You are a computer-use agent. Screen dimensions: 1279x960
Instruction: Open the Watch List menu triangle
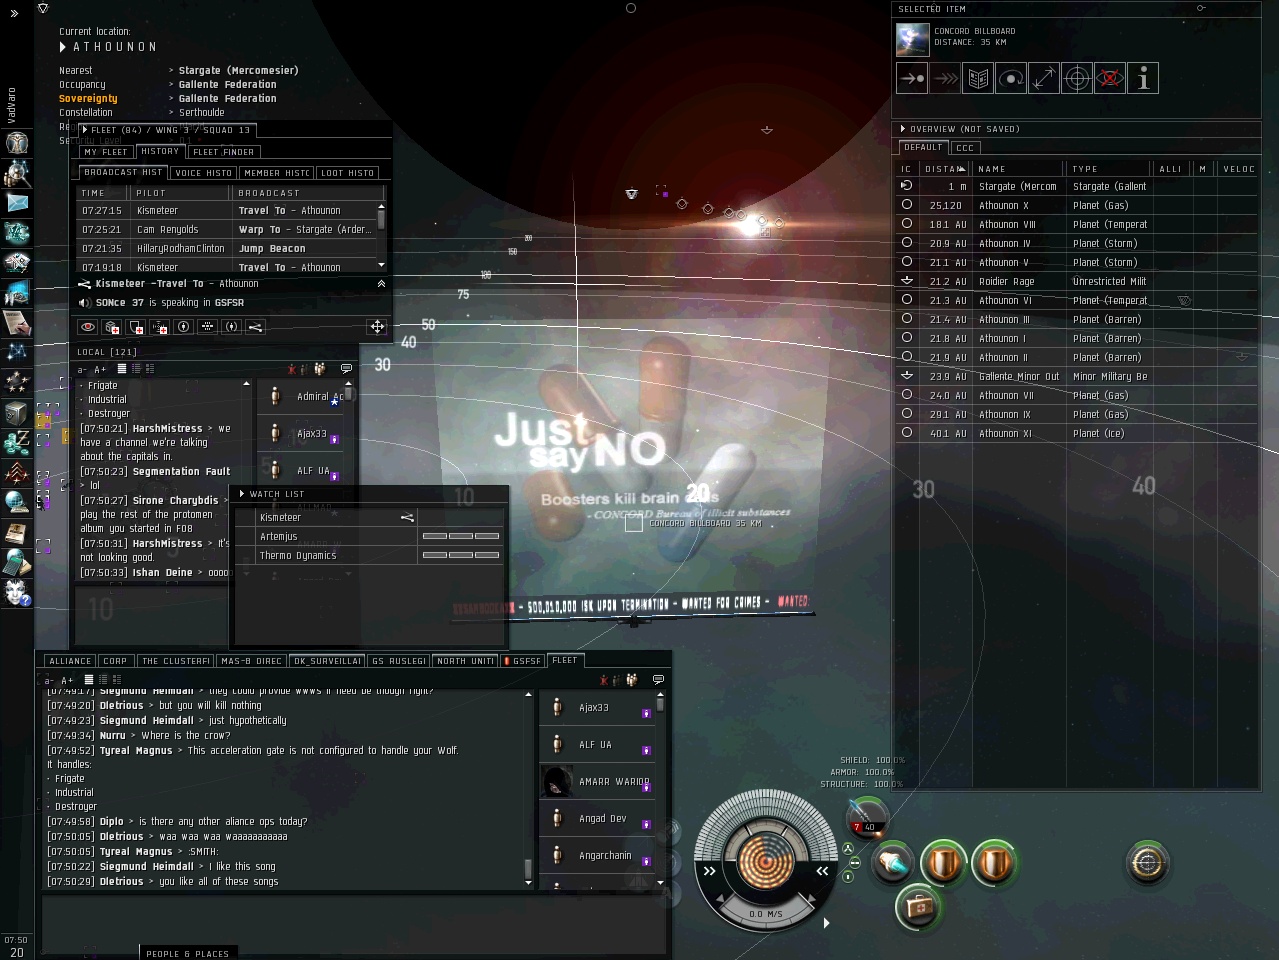coord(242,494)
